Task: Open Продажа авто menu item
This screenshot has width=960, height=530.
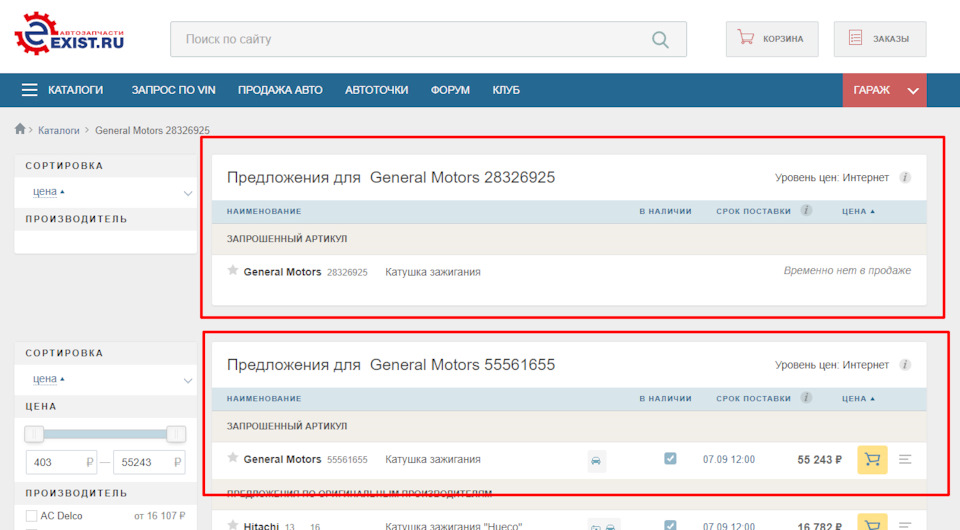Action: [280, 90]
